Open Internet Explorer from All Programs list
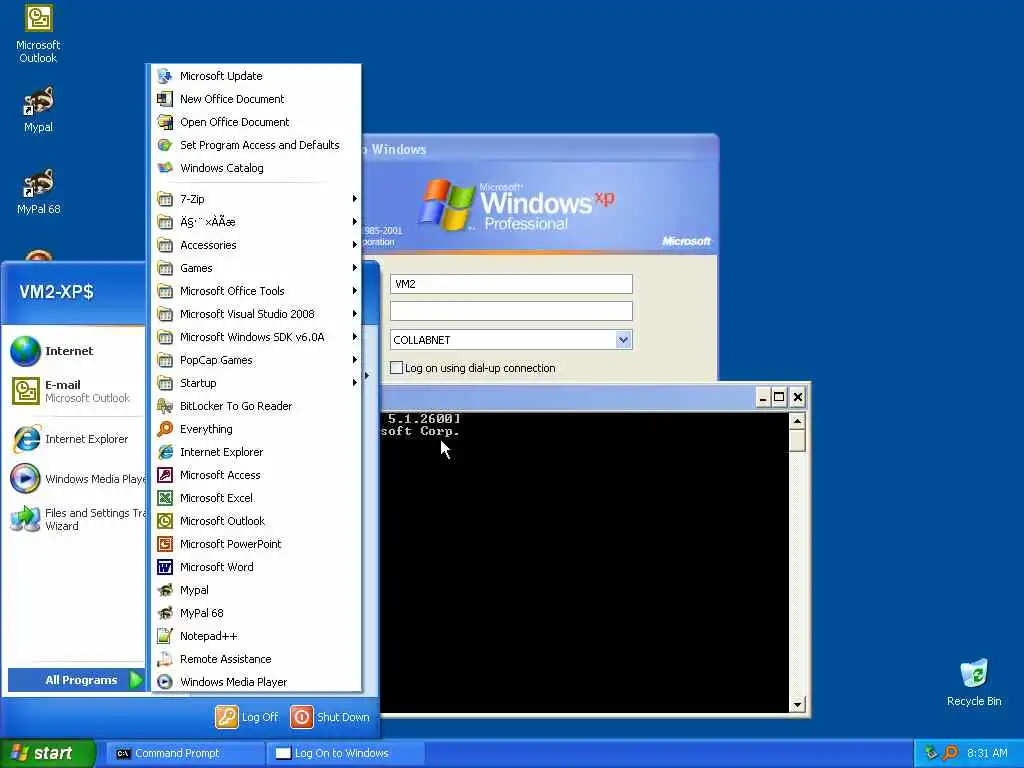Screen dimensions: 1024x768 point(255,452)
